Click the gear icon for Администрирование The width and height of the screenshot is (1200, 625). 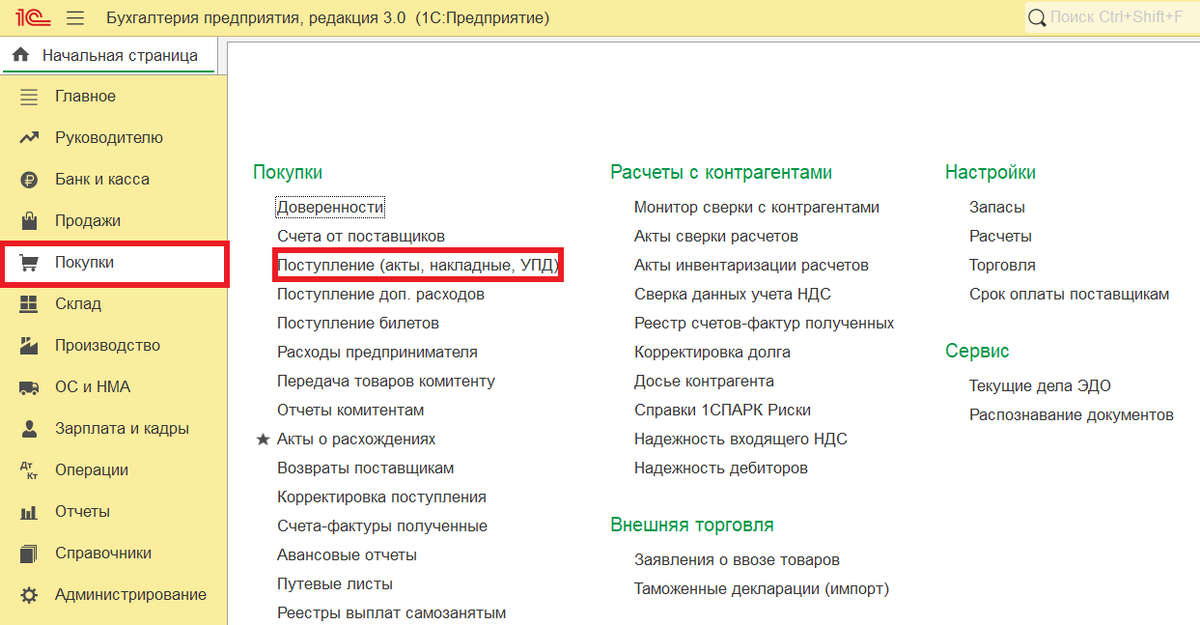tap(29, 595)
